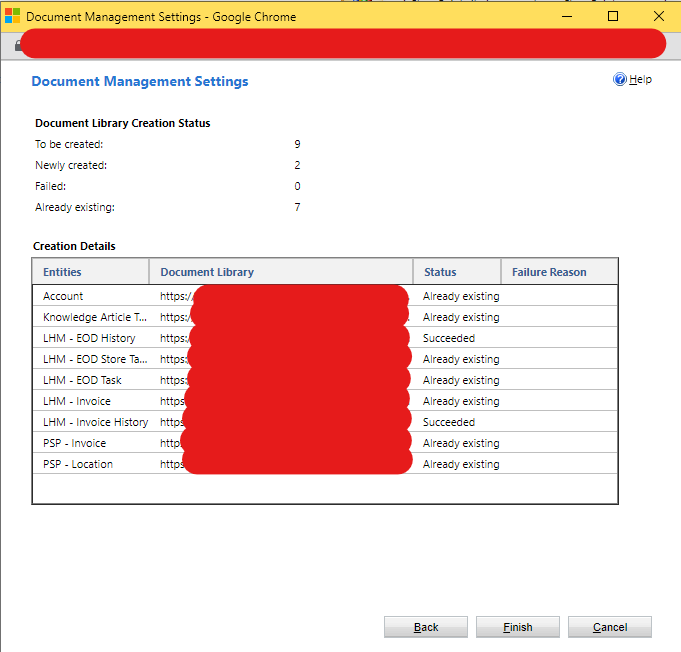Click the Document Library column header
681x652 pixels.
207,272
